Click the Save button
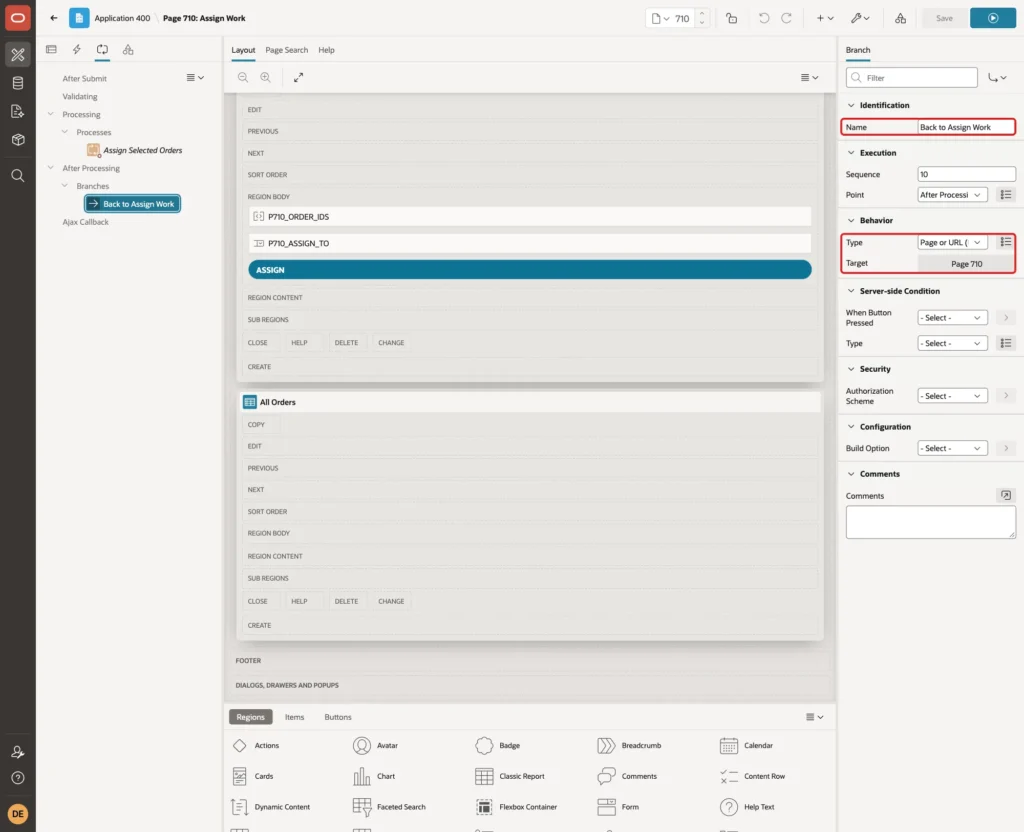This screenshot has height=832, width=1024. pos(944,18)
